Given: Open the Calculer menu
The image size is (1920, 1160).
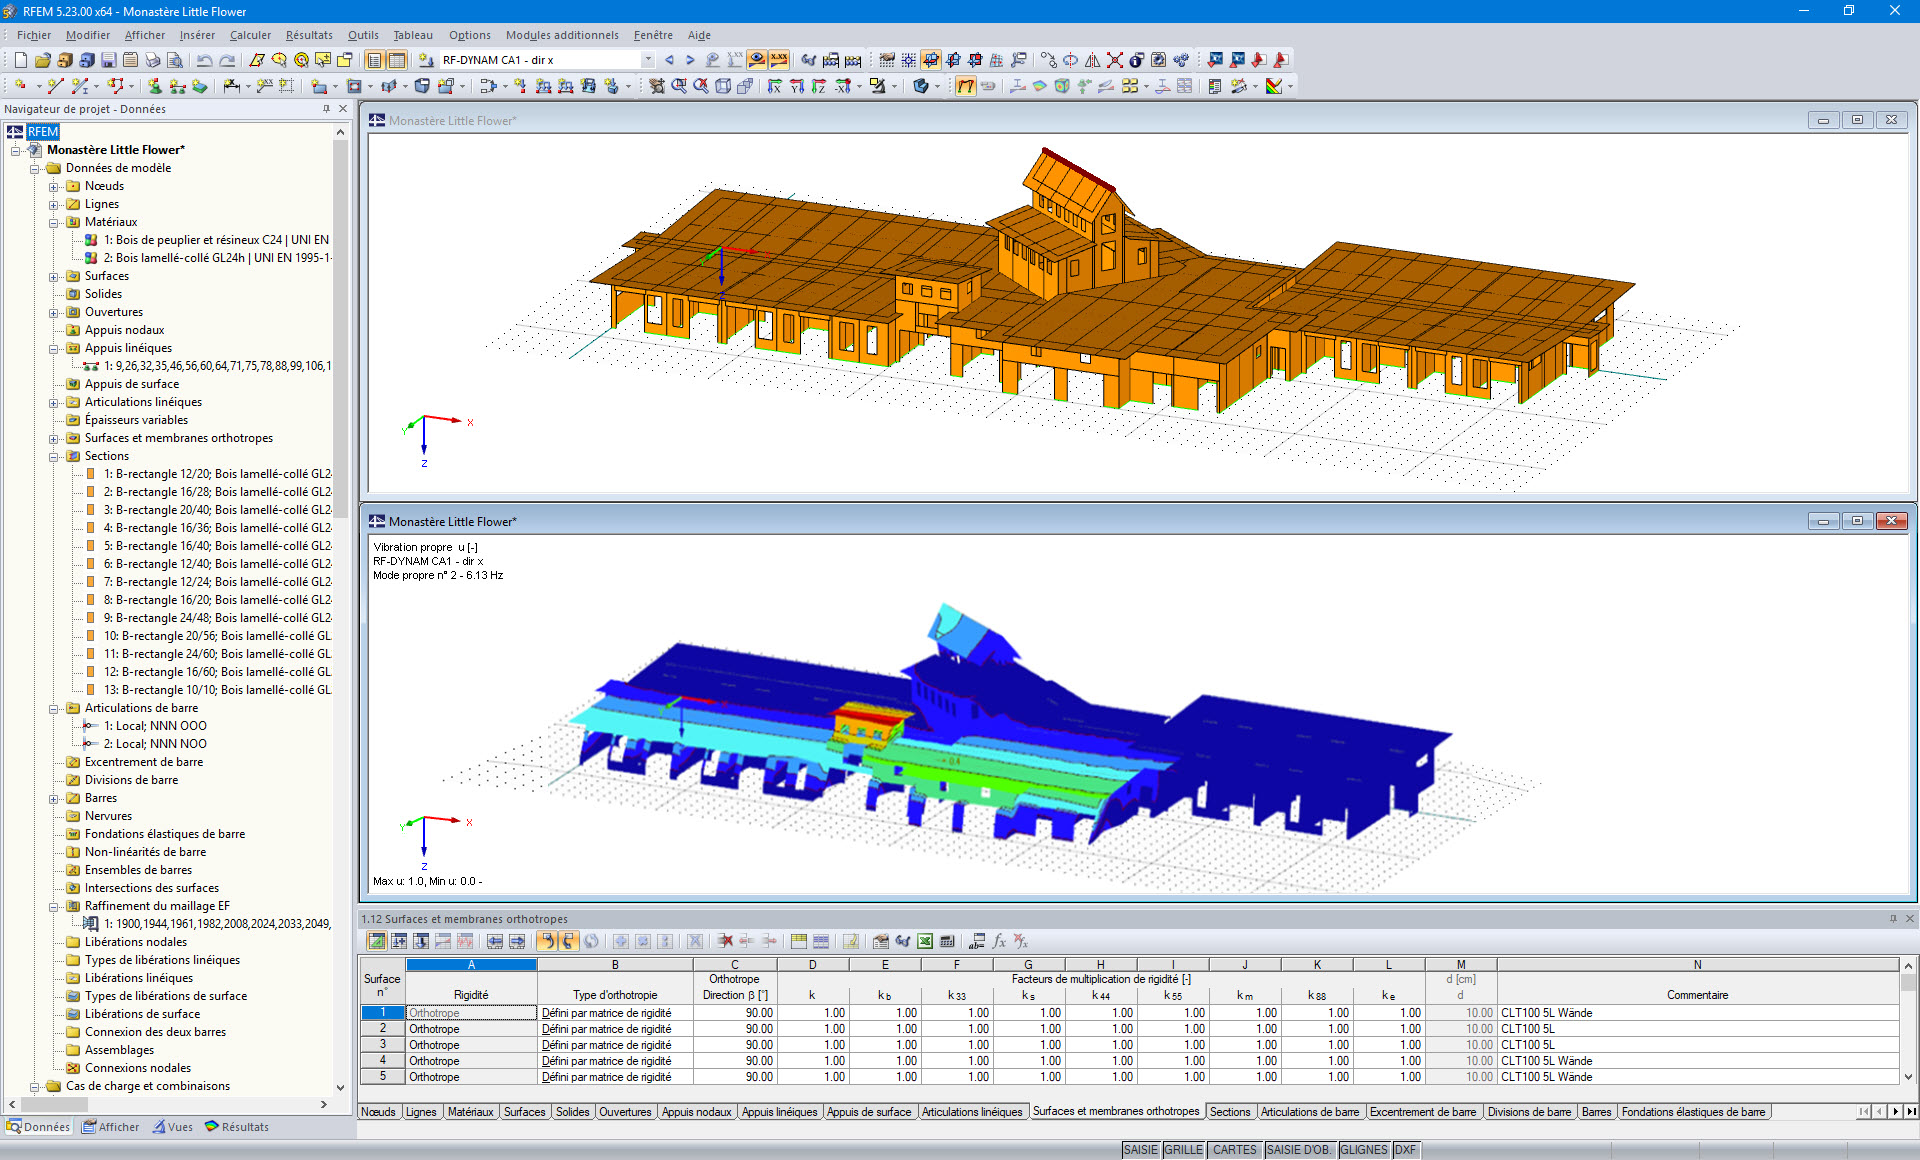Looking at the screenshot, I should 249,35.
